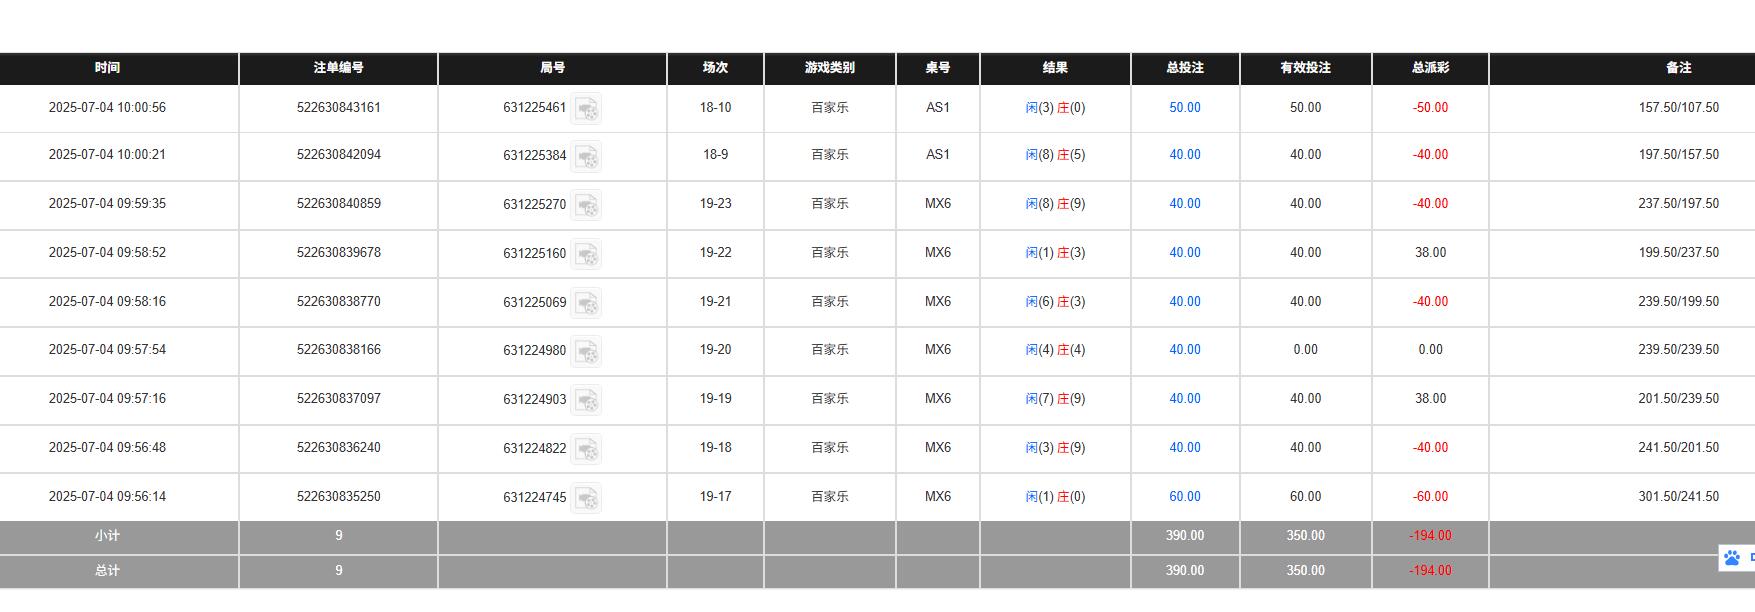Image resolution: width=1755 pixels, height=612 pixels.
Task: Click video icon beside round 631225270
Action: (x=586, y=205)
